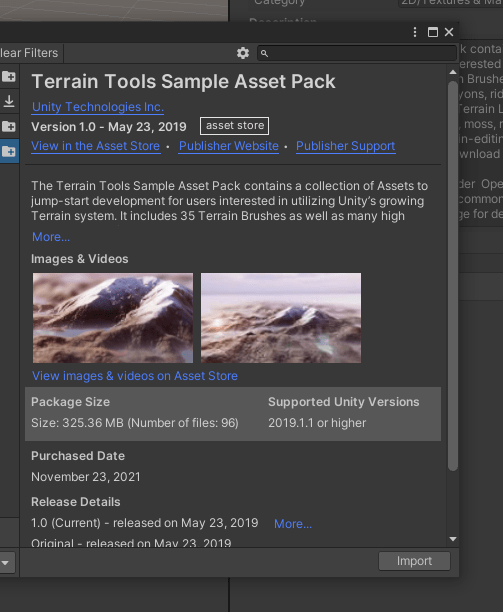
Task: Click inside the package search field
Action: tap(357, 53)
